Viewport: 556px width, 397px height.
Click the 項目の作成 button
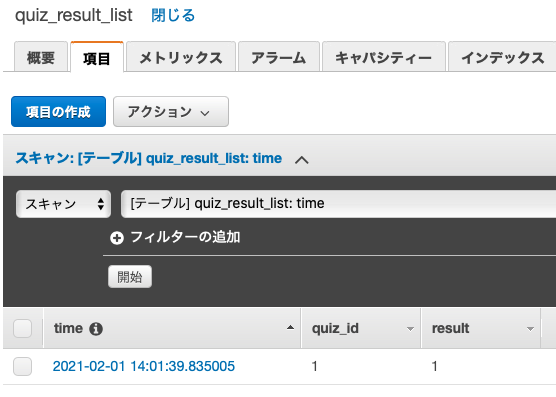[59, 112]
